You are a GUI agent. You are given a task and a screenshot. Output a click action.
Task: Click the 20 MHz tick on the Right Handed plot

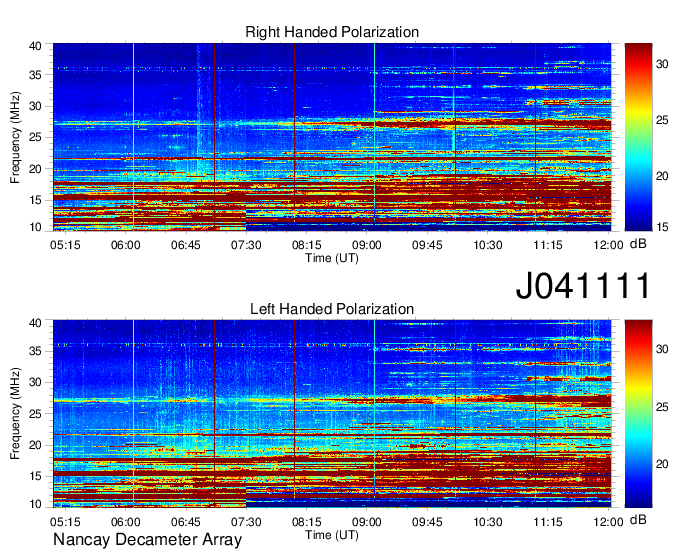[x=35, y=169]
